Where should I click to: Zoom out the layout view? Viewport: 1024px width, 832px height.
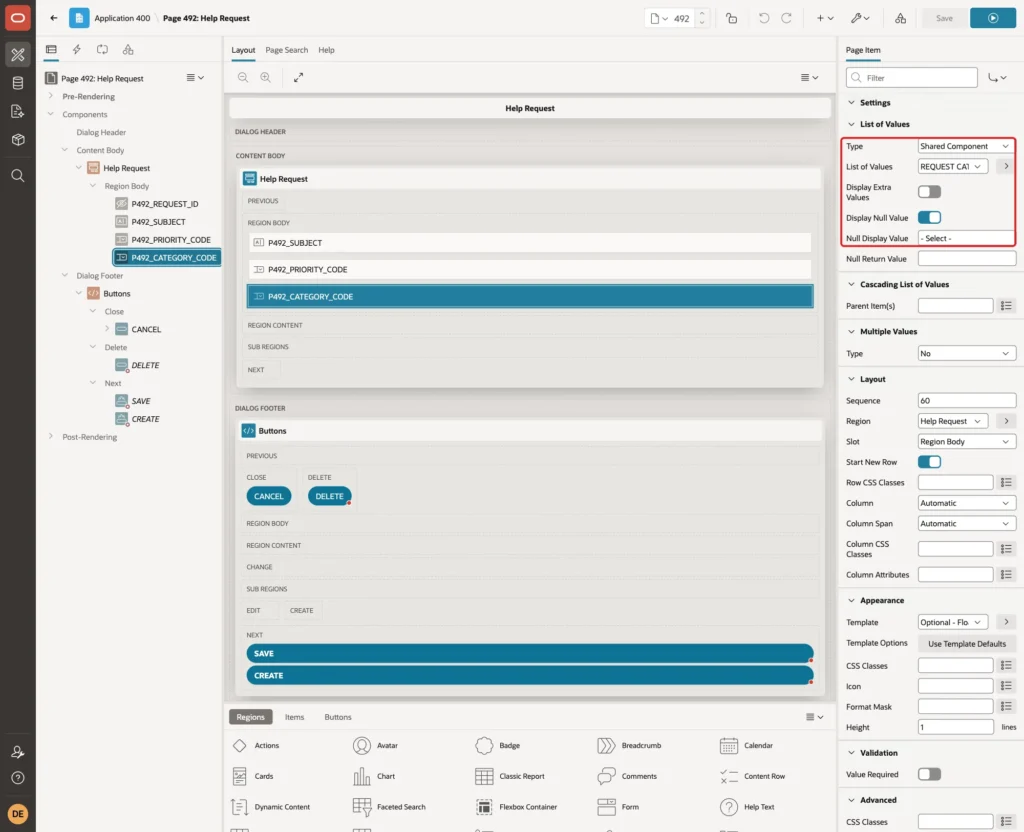[242, 77]
